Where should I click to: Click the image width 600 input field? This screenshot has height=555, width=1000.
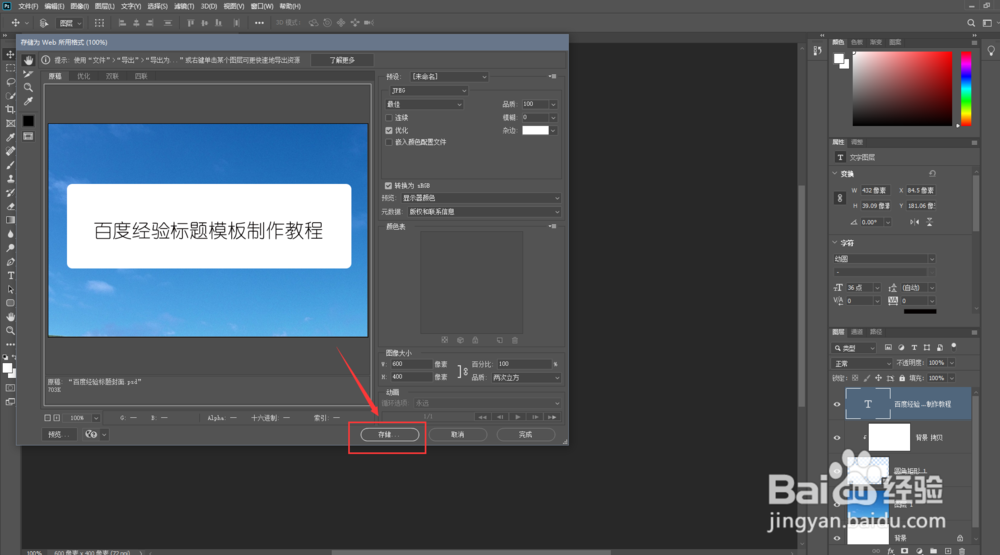(x=411, y=364)
